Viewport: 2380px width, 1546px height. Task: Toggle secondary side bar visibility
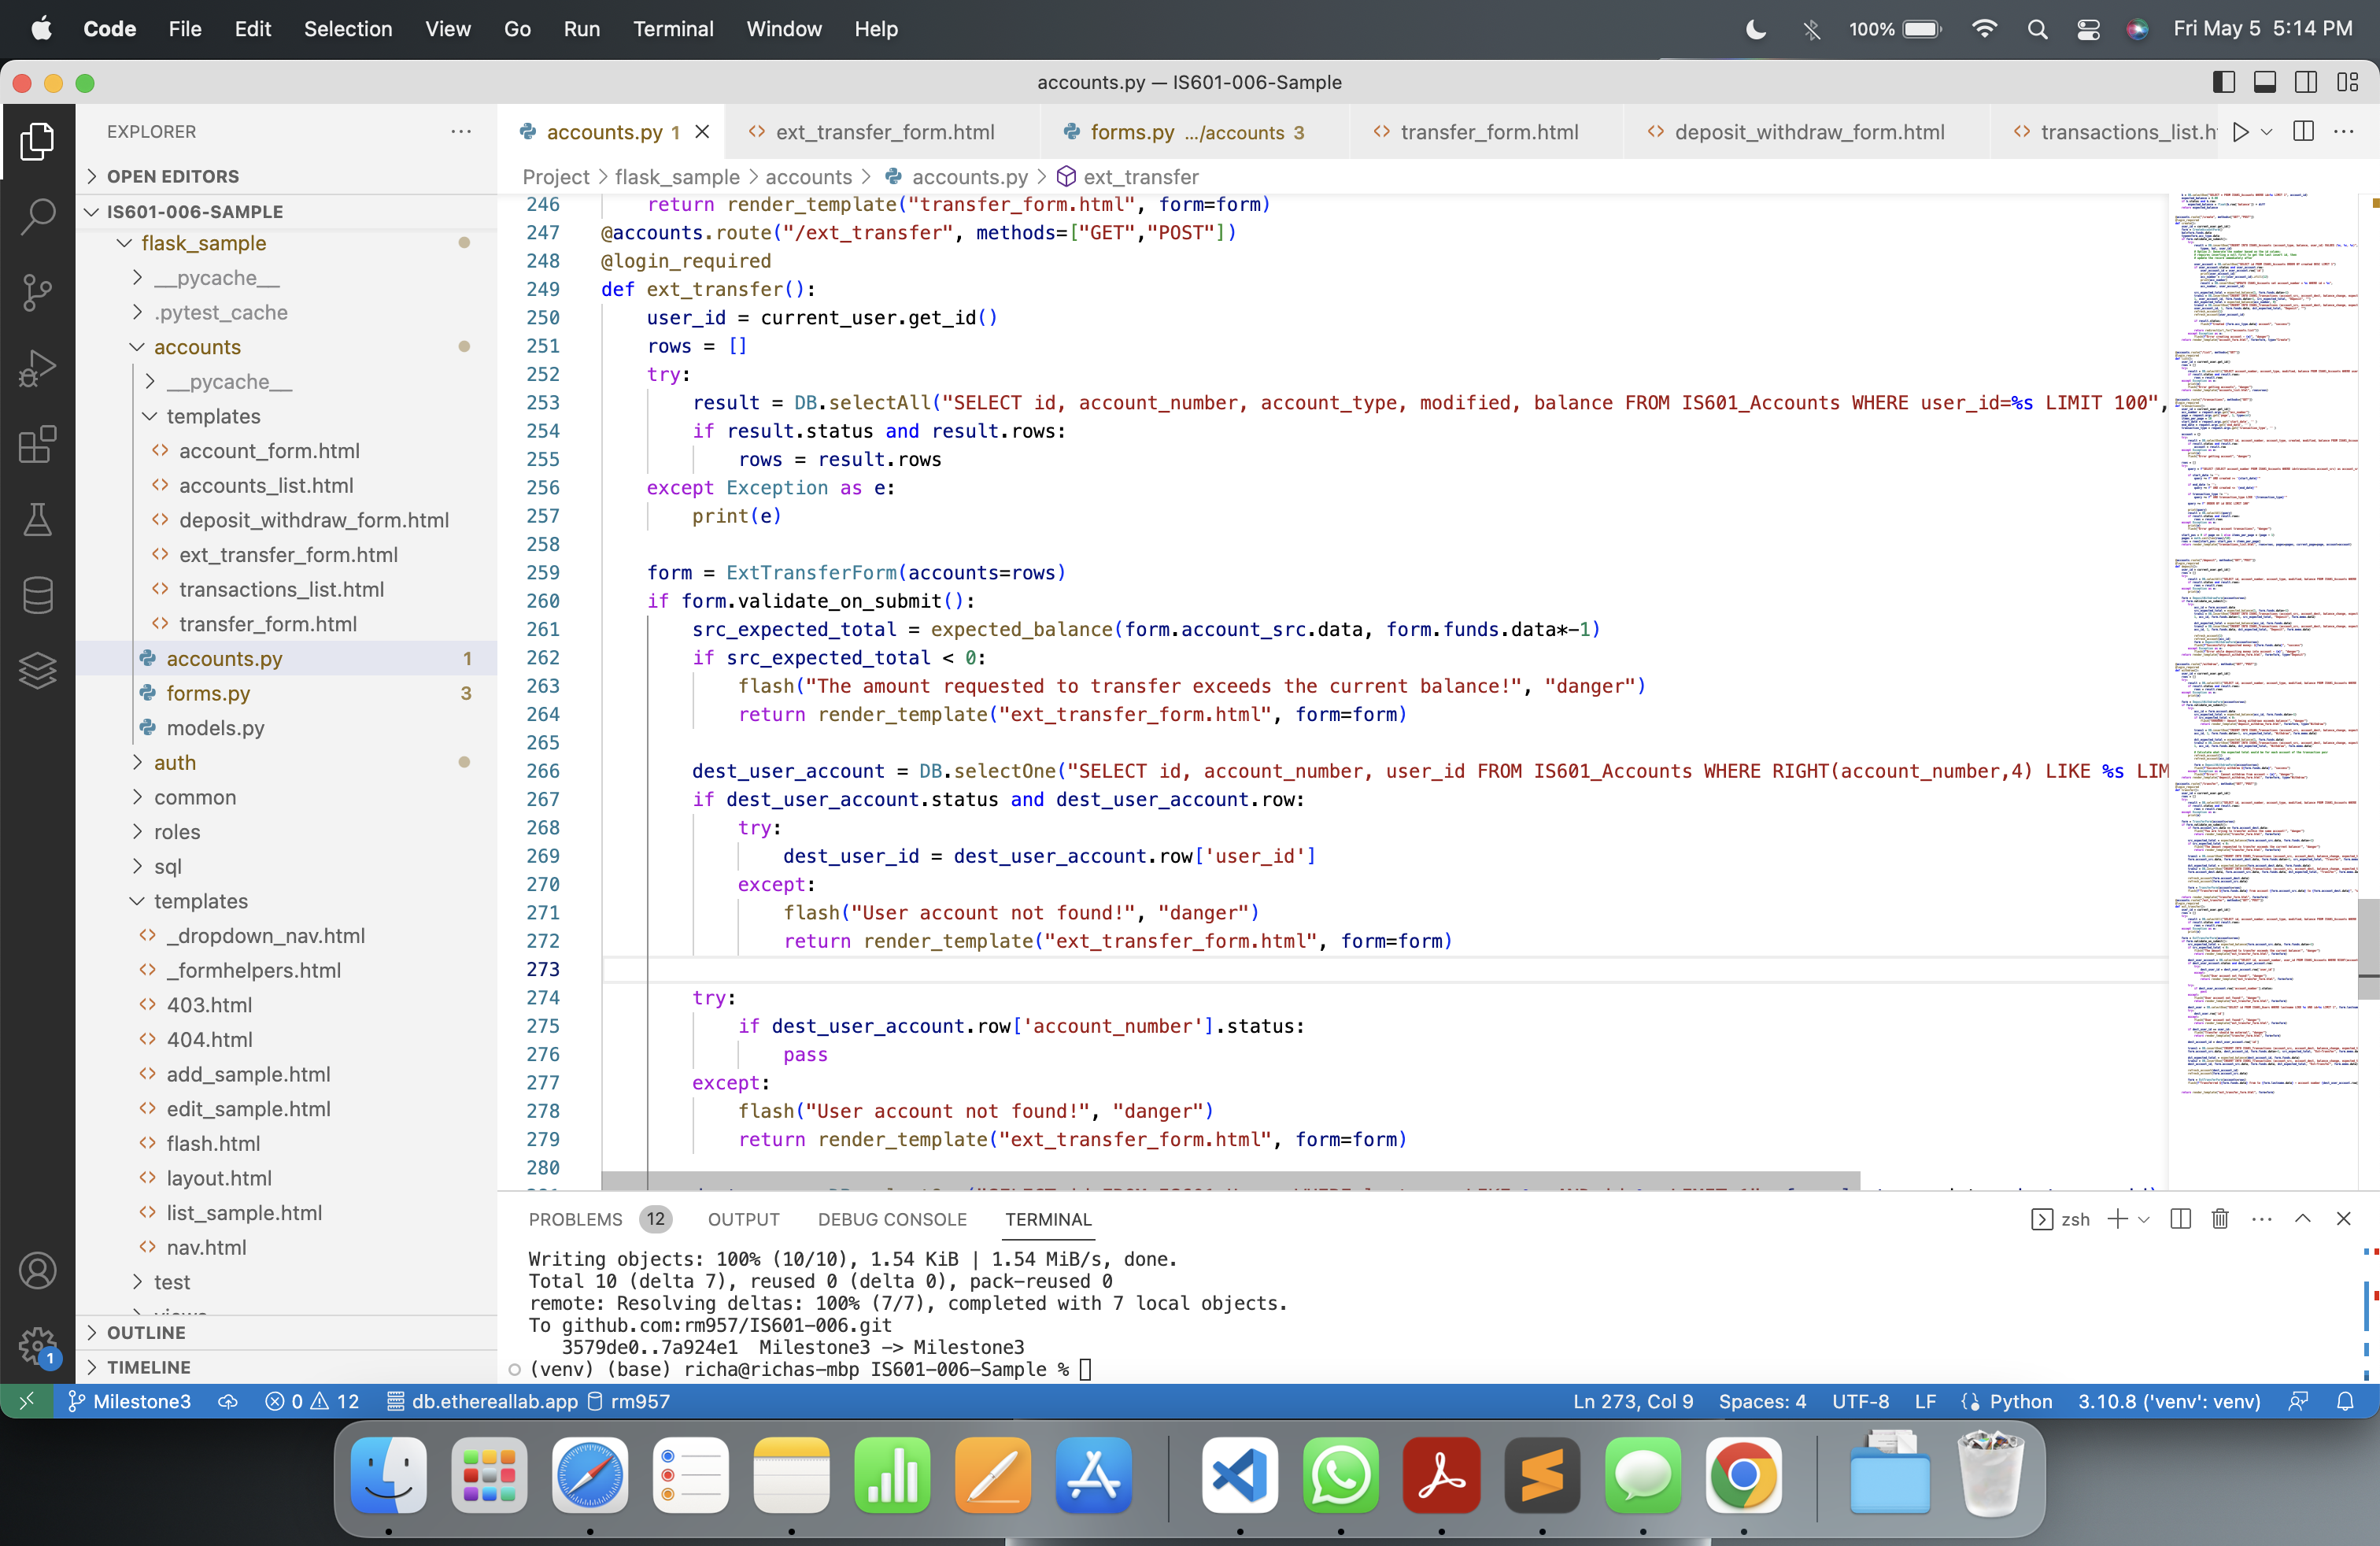click(2306, 82)
